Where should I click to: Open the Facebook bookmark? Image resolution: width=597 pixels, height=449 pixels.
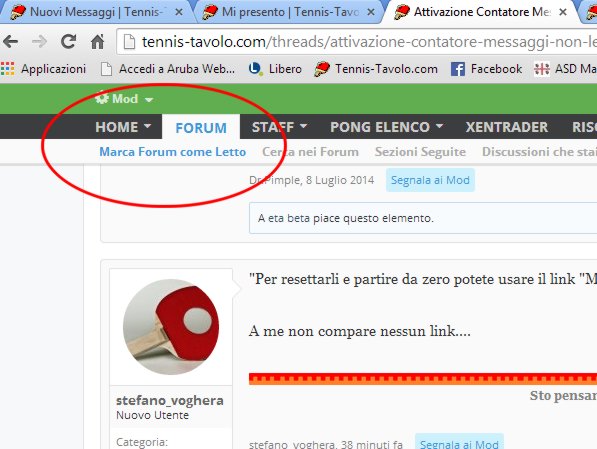tap(486, 69)
